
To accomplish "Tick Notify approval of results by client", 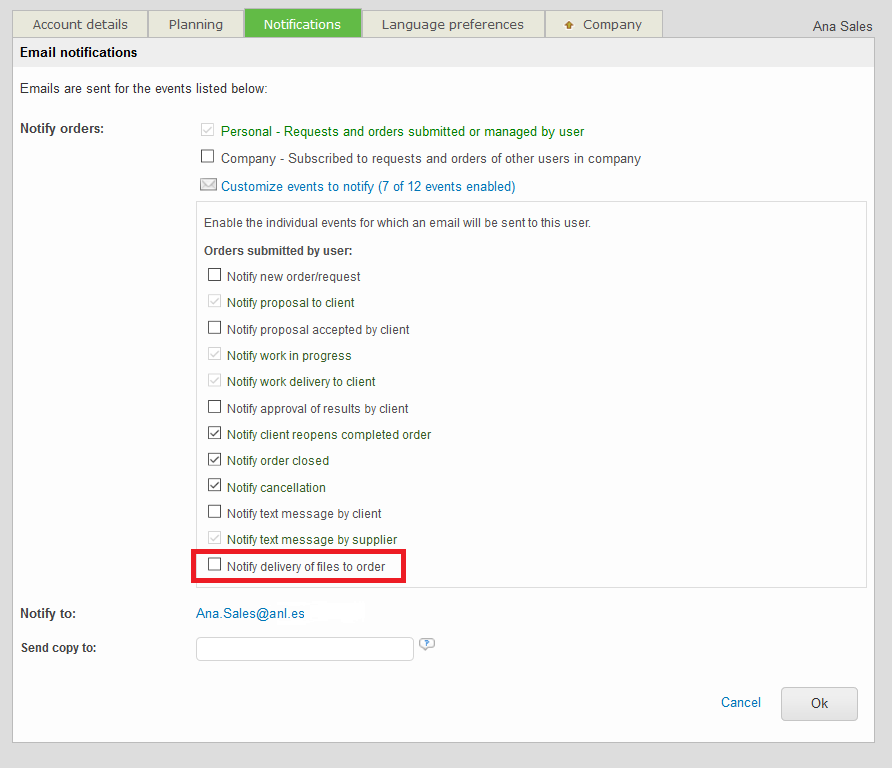I will [x=214, y=407].
